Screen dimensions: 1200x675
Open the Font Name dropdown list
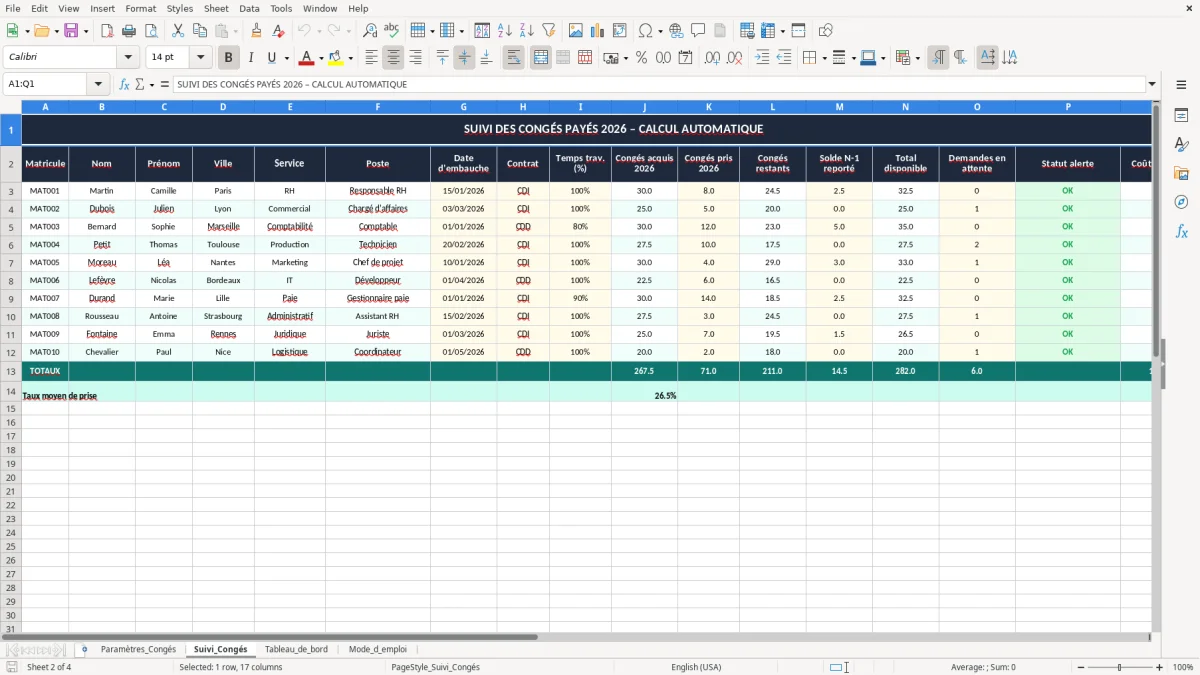tap(128, 58)
